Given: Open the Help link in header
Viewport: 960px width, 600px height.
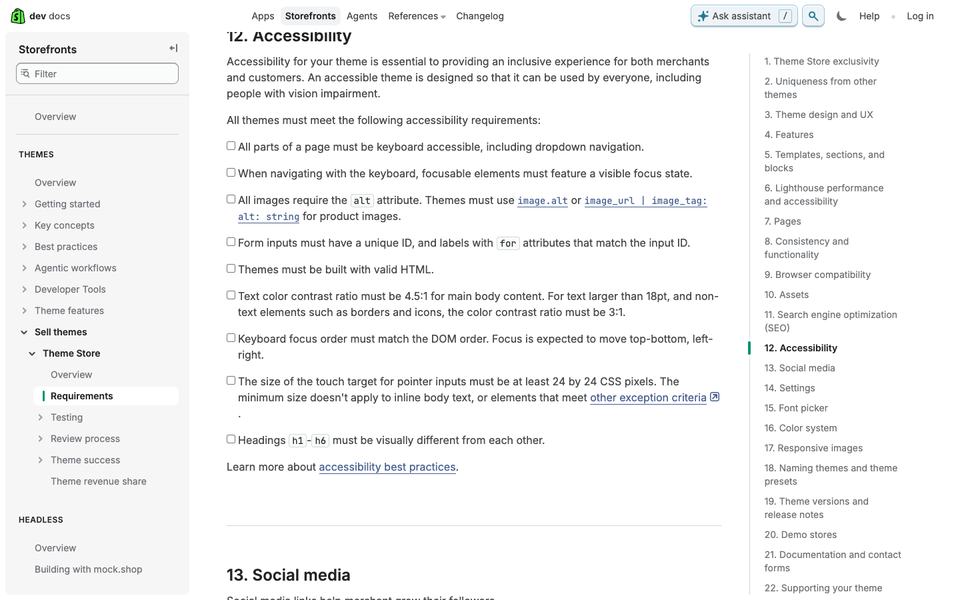Looking at the screenshot, I should coord(869,16).
